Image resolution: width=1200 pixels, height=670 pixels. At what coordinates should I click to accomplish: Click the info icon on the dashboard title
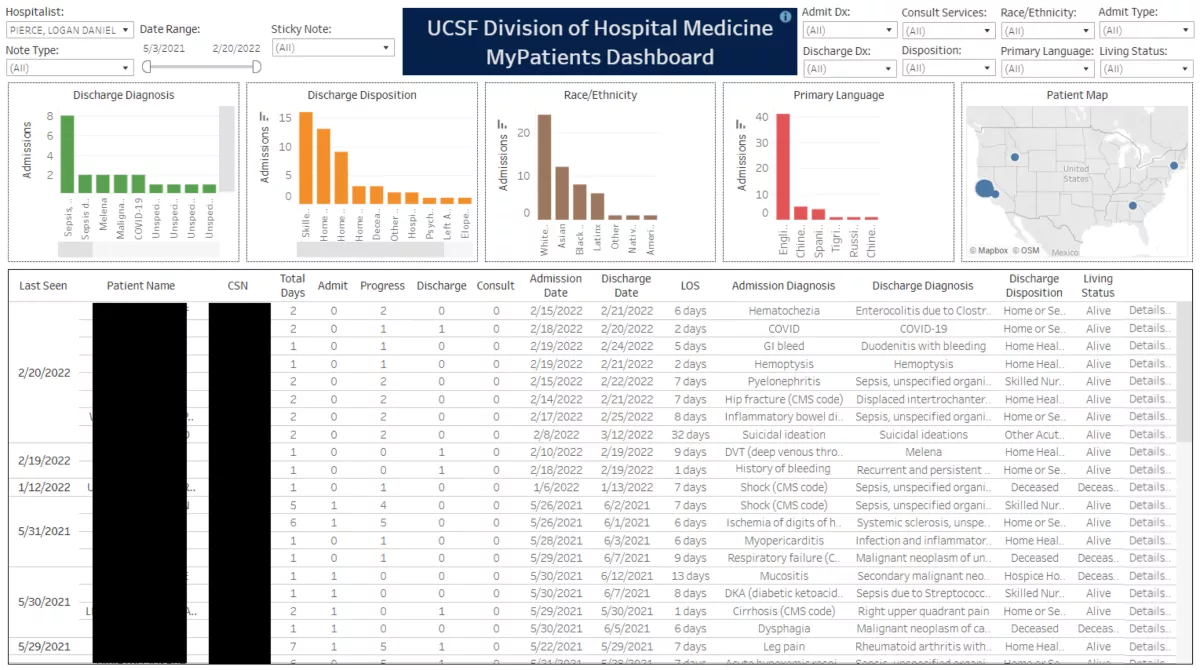[x=785, y=17]
